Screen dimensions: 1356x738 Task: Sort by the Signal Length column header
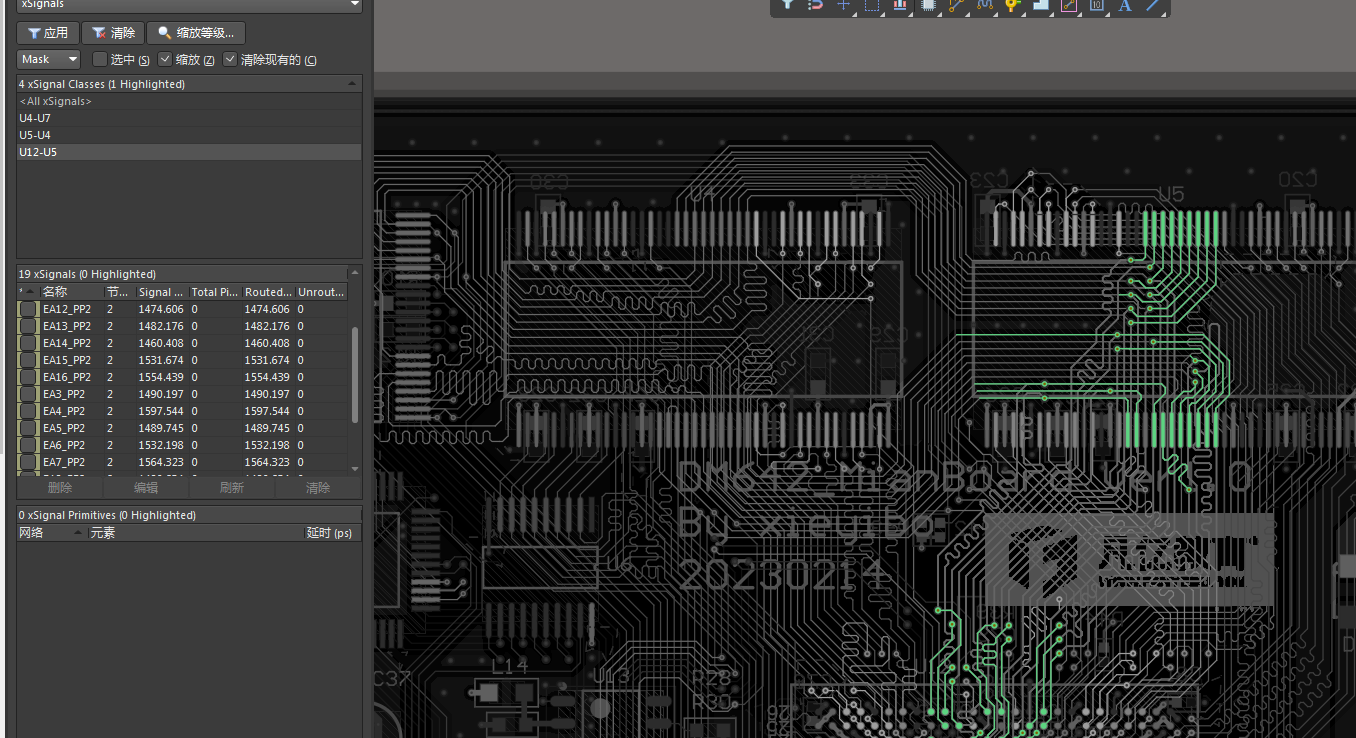(x=162, y=292)
